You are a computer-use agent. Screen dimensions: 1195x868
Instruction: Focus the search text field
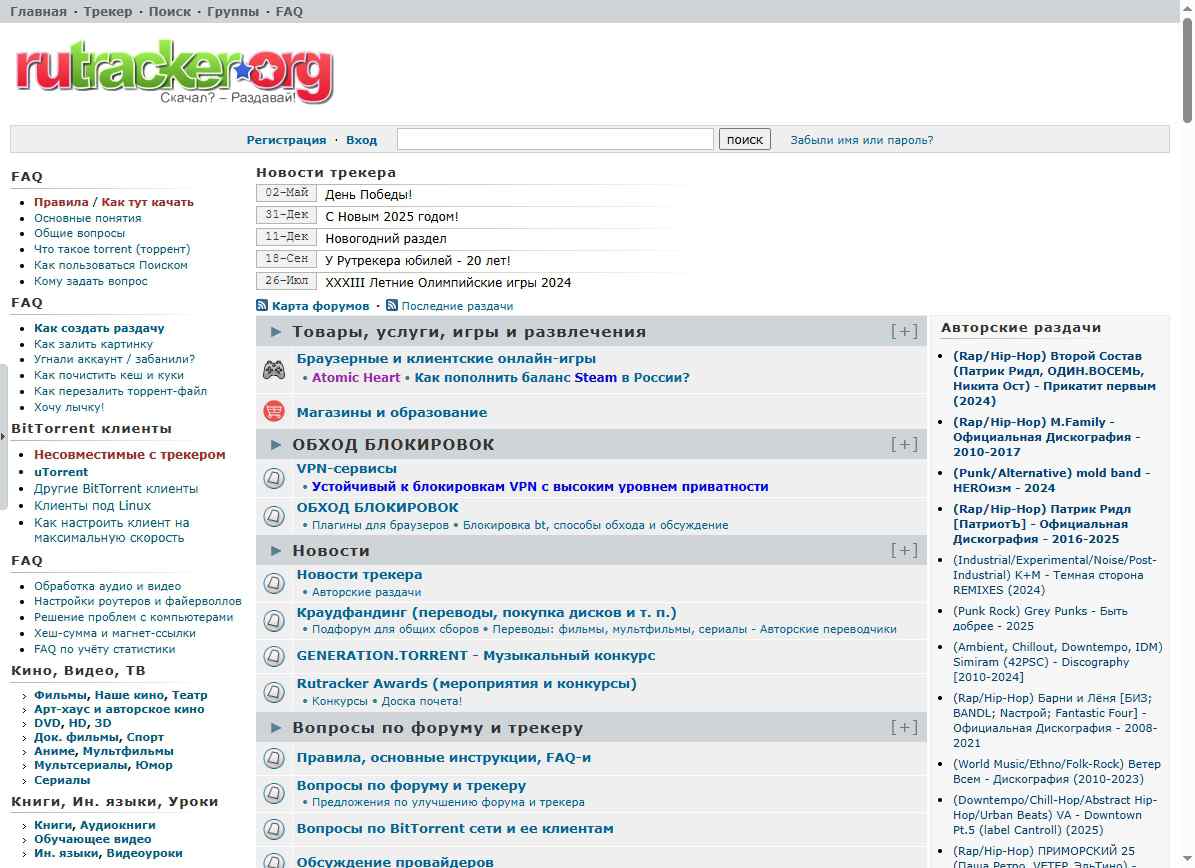point(554,139)
